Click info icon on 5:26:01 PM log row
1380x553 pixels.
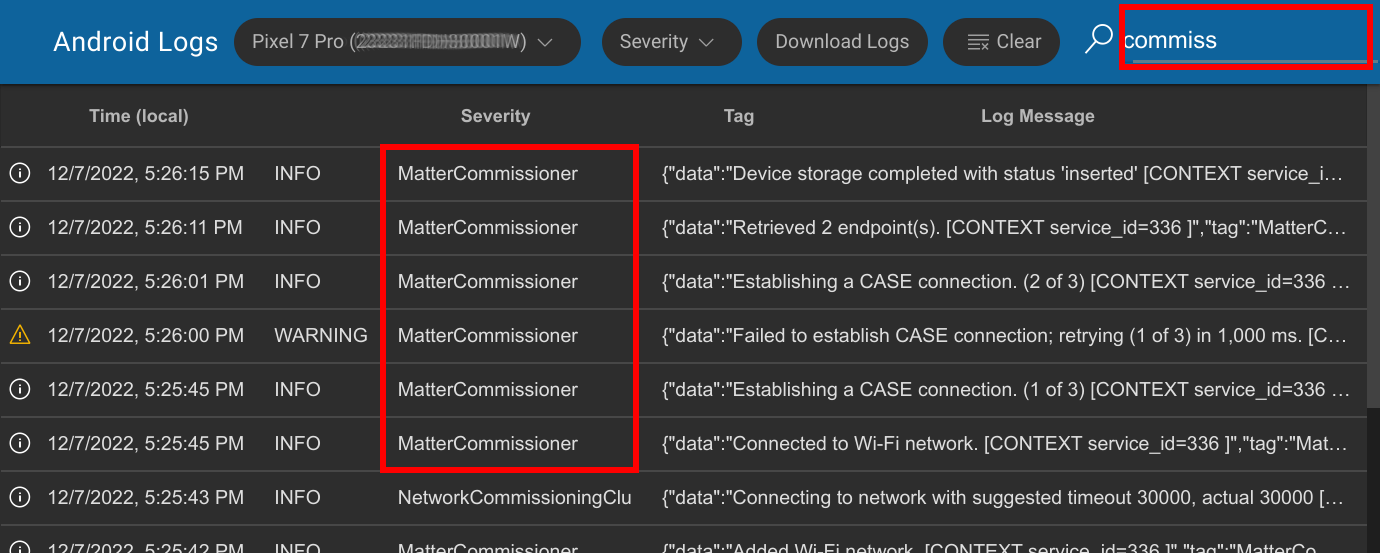(19, 282)
